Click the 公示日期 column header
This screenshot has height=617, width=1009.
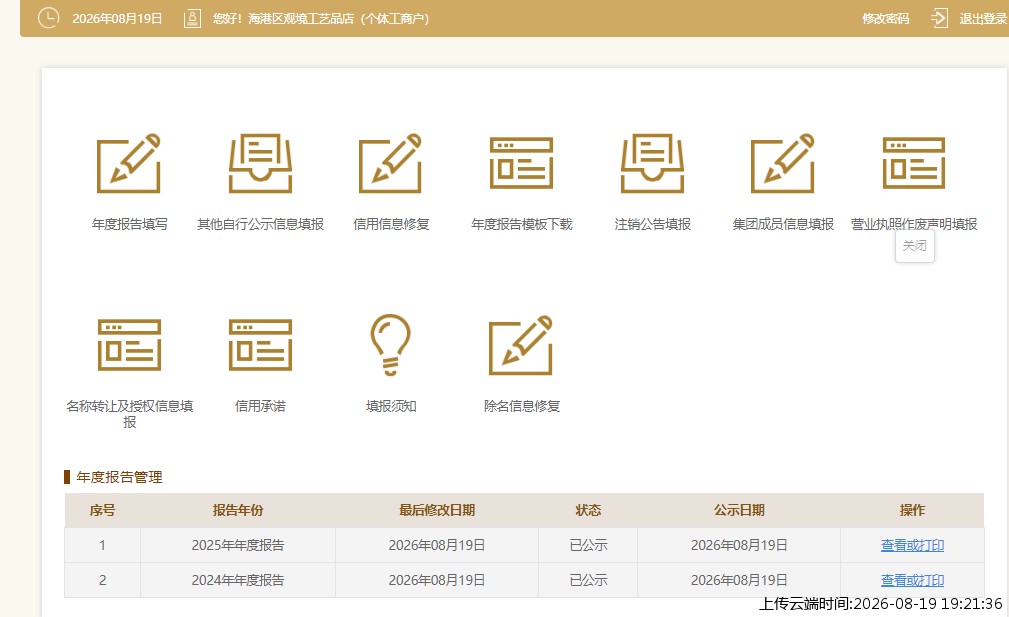pos(739,510)
